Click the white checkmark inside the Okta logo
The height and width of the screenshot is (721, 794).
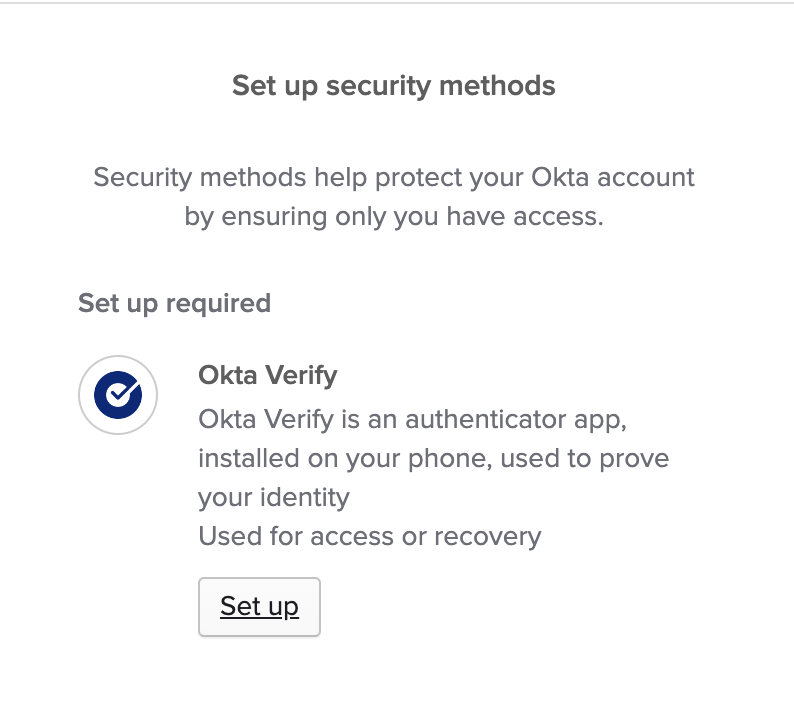click(x=119, y=395)
